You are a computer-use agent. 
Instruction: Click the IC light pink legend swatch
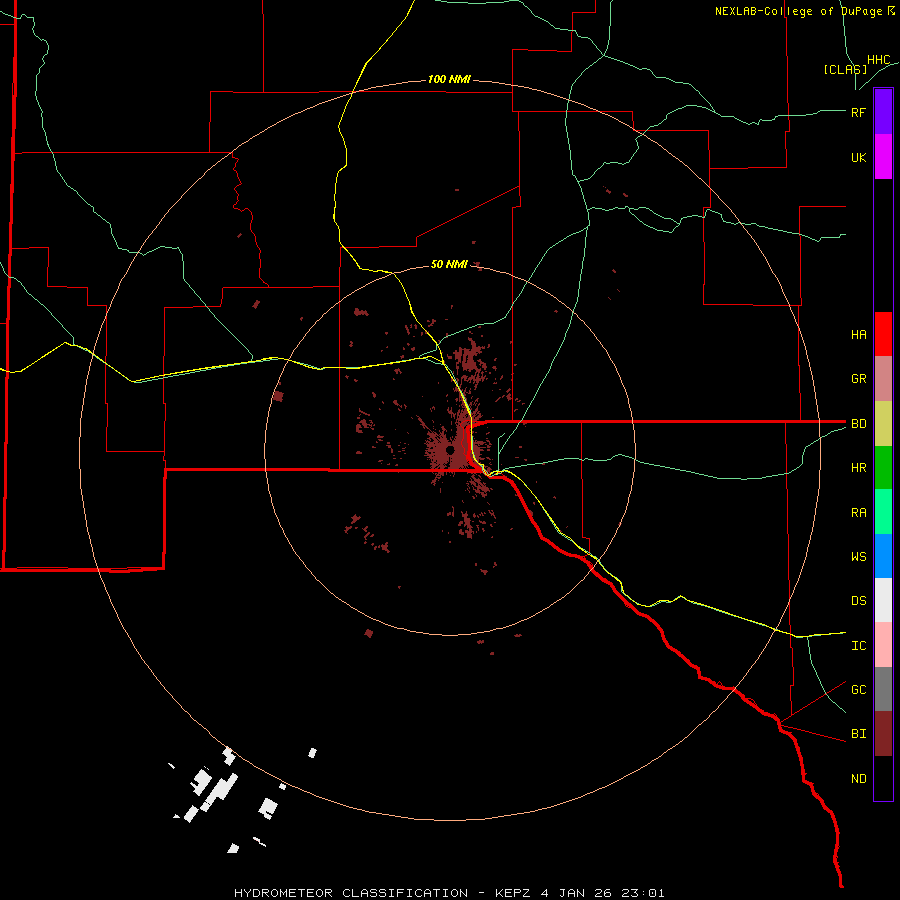883,645
